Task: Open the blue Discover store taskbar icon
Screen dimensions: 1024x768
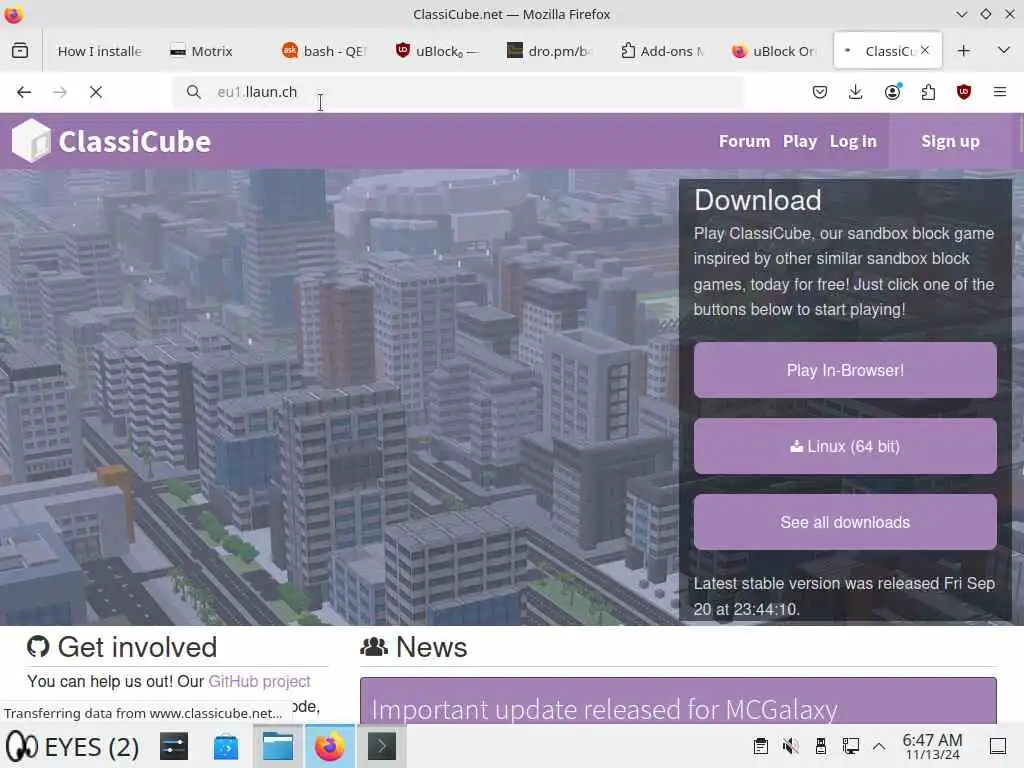Action: pyautogui.click(x=226, y=747)
